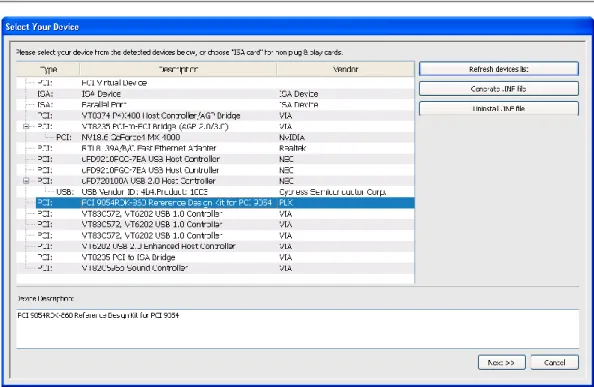Proceed with the Next >> button
This screenshot has height=387, width=594.
[502, 362]
